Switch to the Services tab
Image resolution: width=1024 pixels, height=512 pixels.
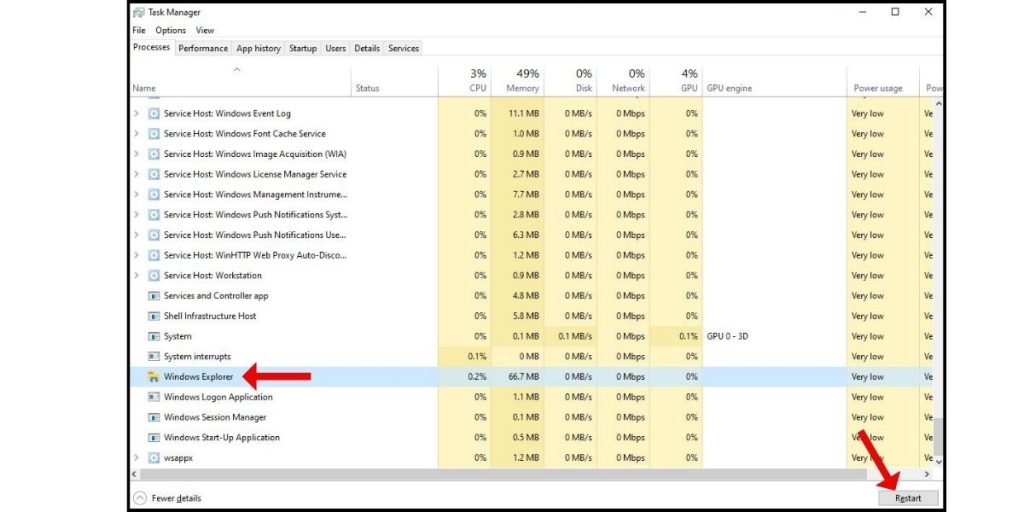(x=404, y=48)
